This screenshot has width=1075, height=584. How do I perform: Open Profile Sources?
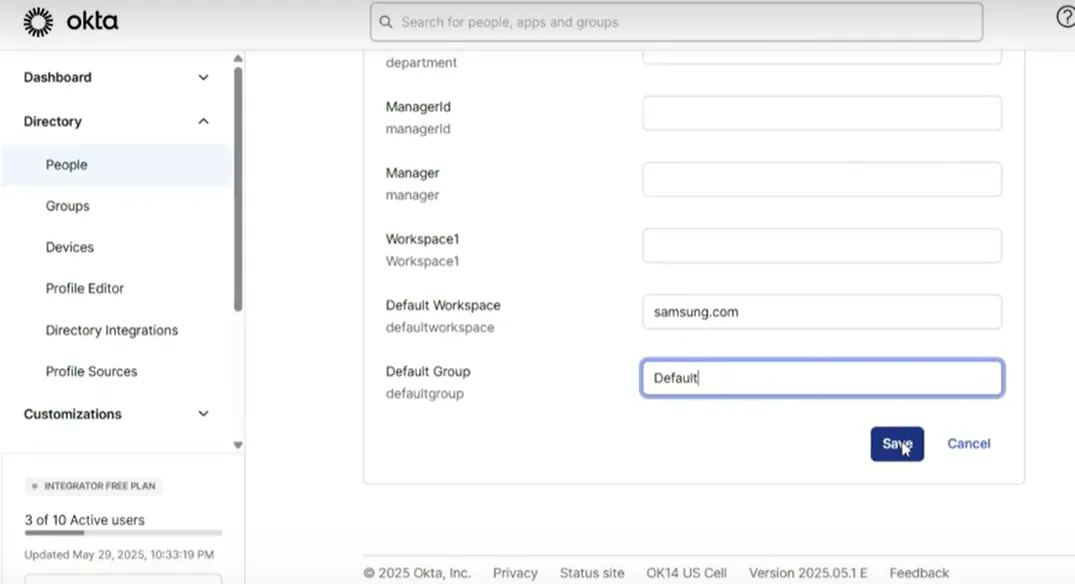click(91, 371)
